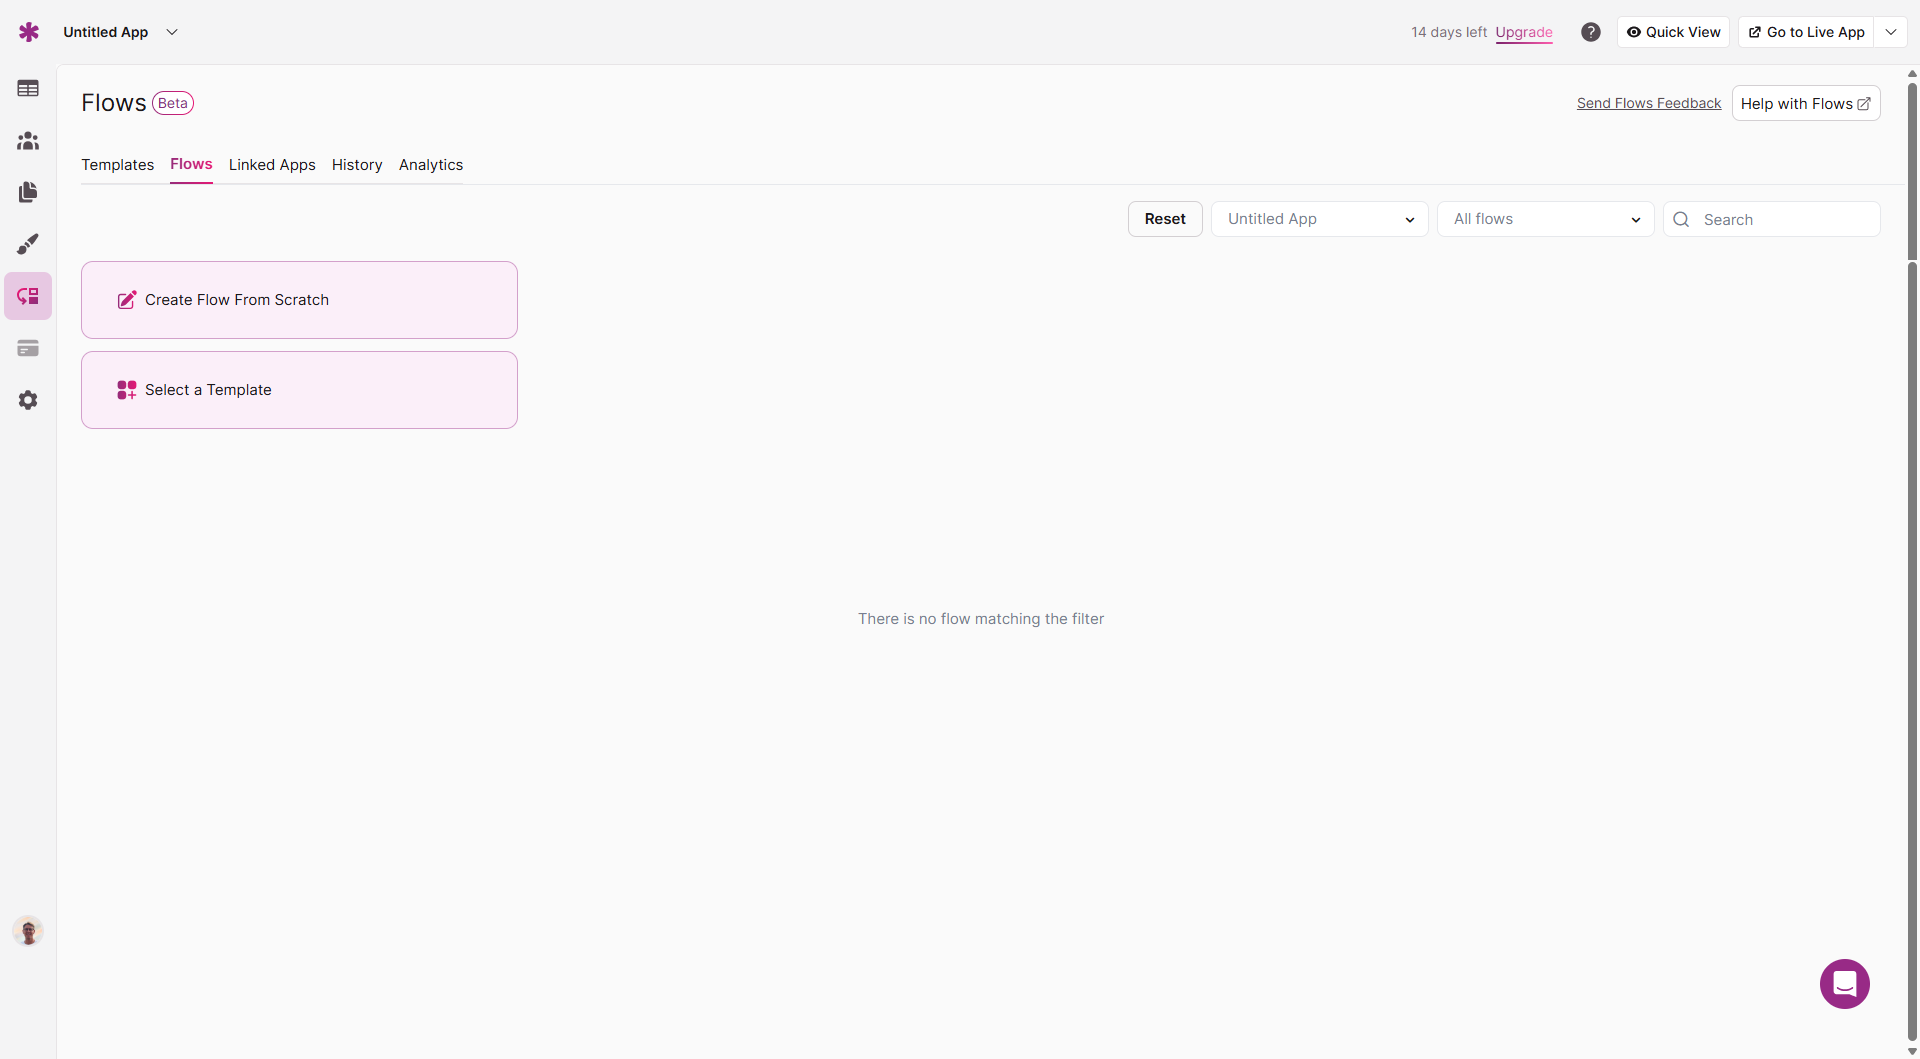Viewport: 1920px width, 1059px height.
Task: Click the Reset filter button
Action: click(1165, 219)
